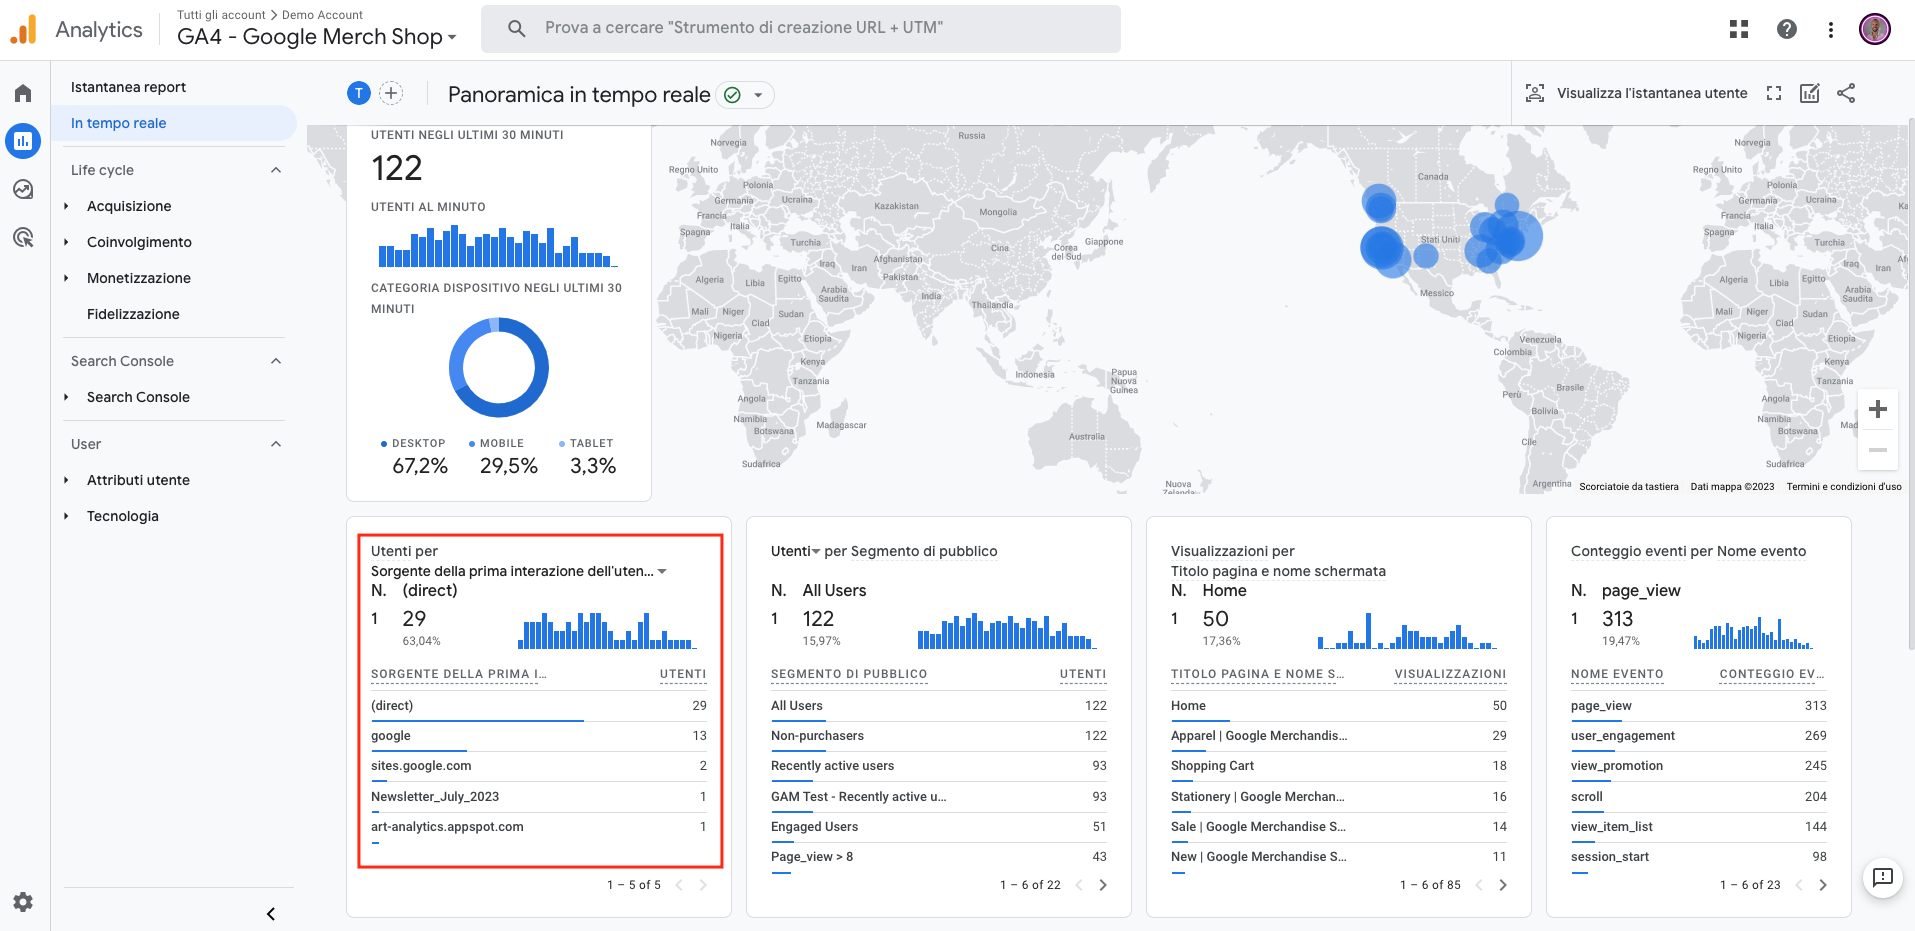Select Istantanea report
Screen dimensions: 1915x931
click(128, 87)
